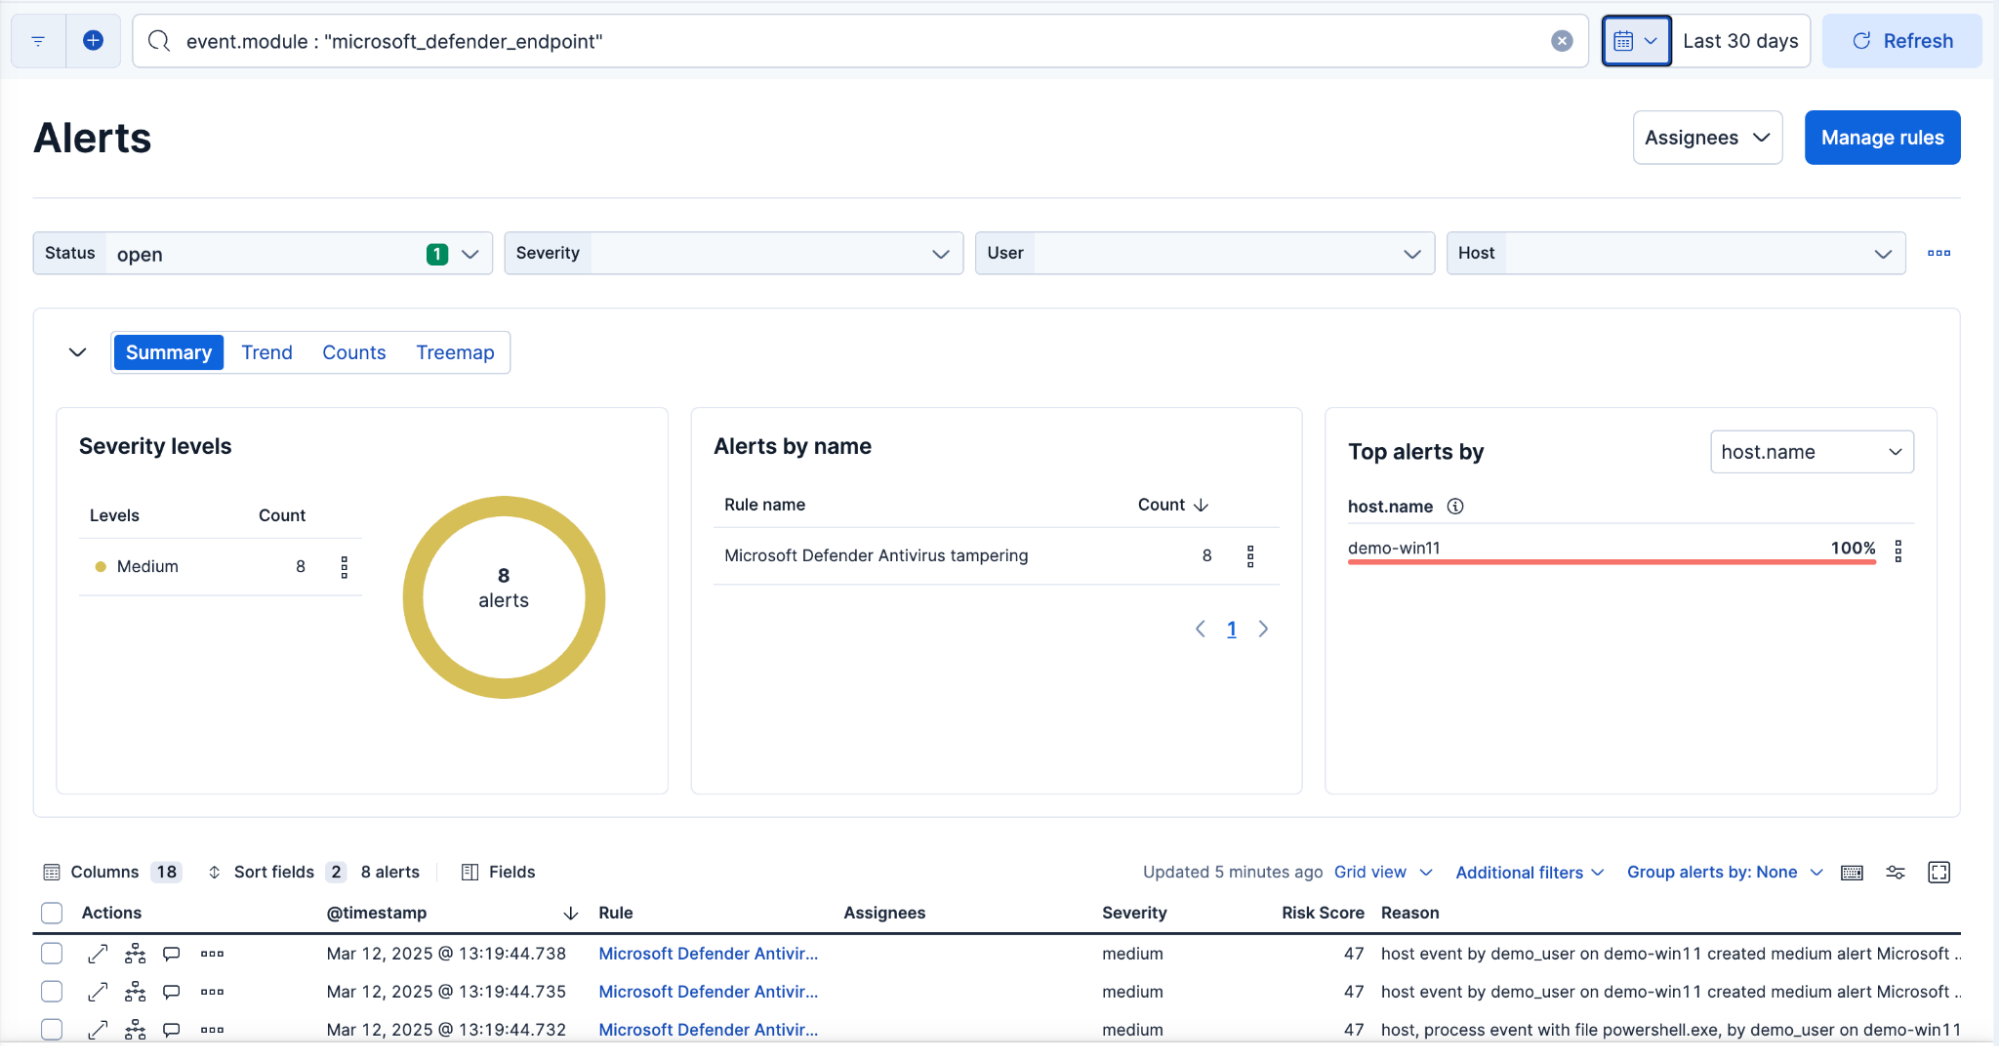
Task: Open more actions for 13:19:44.738 alert
Action: tap(212, 954)
